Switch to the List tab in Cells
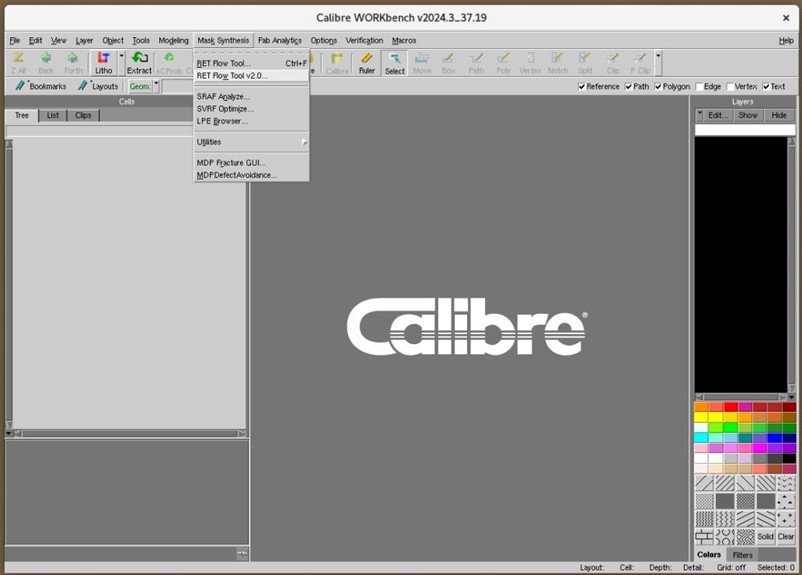Image resolution: width=802 pixels, height=575 pixels. 53,115
